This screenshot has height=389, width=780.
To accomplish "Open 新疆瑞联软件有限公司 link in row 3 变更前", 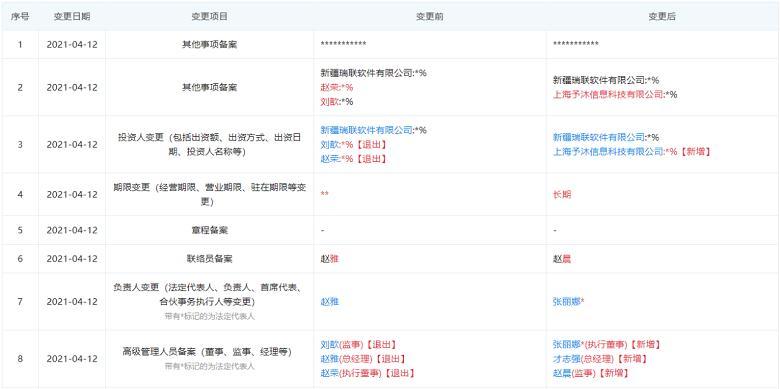I will point(367,130).
